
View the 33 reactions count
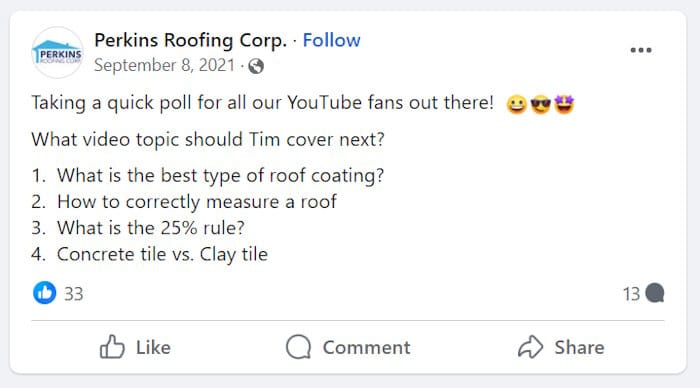tap(74, 294)
